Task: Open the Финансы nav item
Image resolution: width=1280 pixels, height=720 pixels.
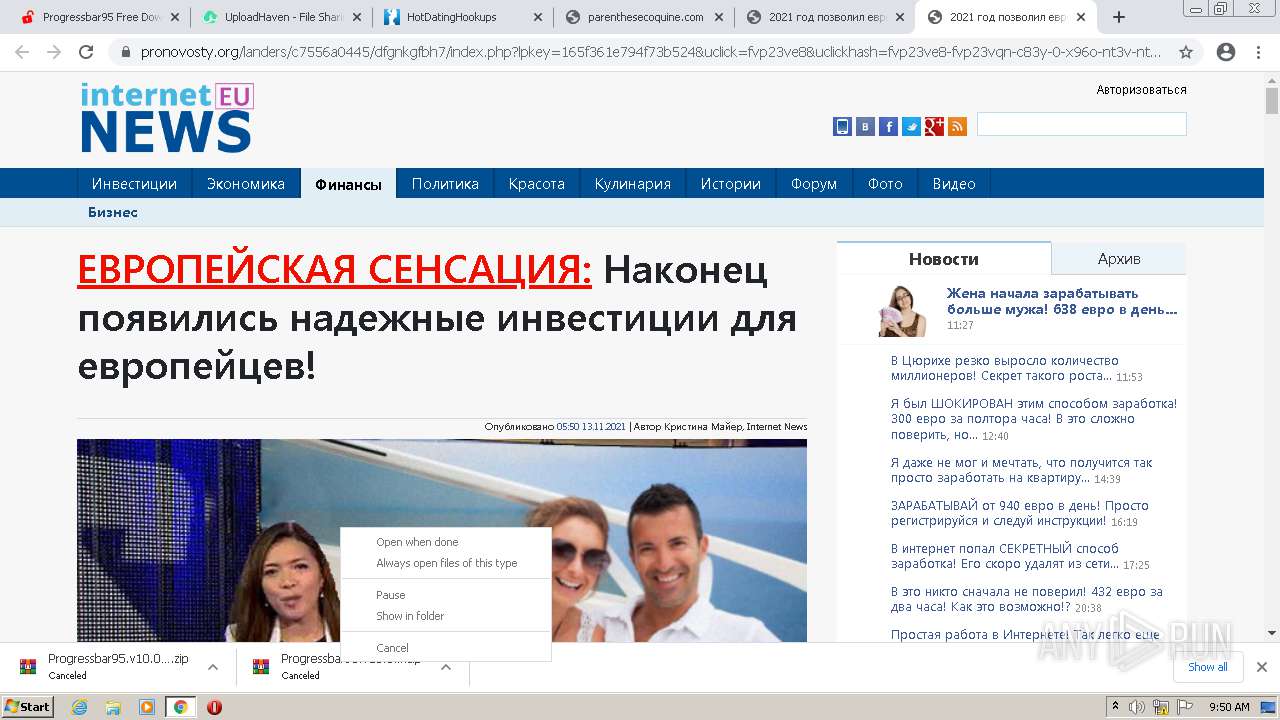Action: click(x=348, y=184)
